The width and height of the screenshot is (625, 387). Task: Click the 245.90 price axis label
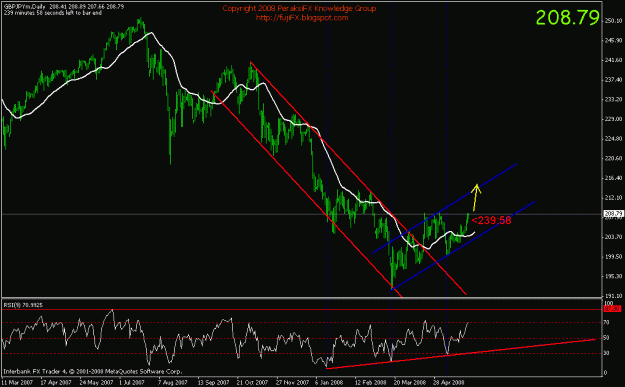point(613,41)
